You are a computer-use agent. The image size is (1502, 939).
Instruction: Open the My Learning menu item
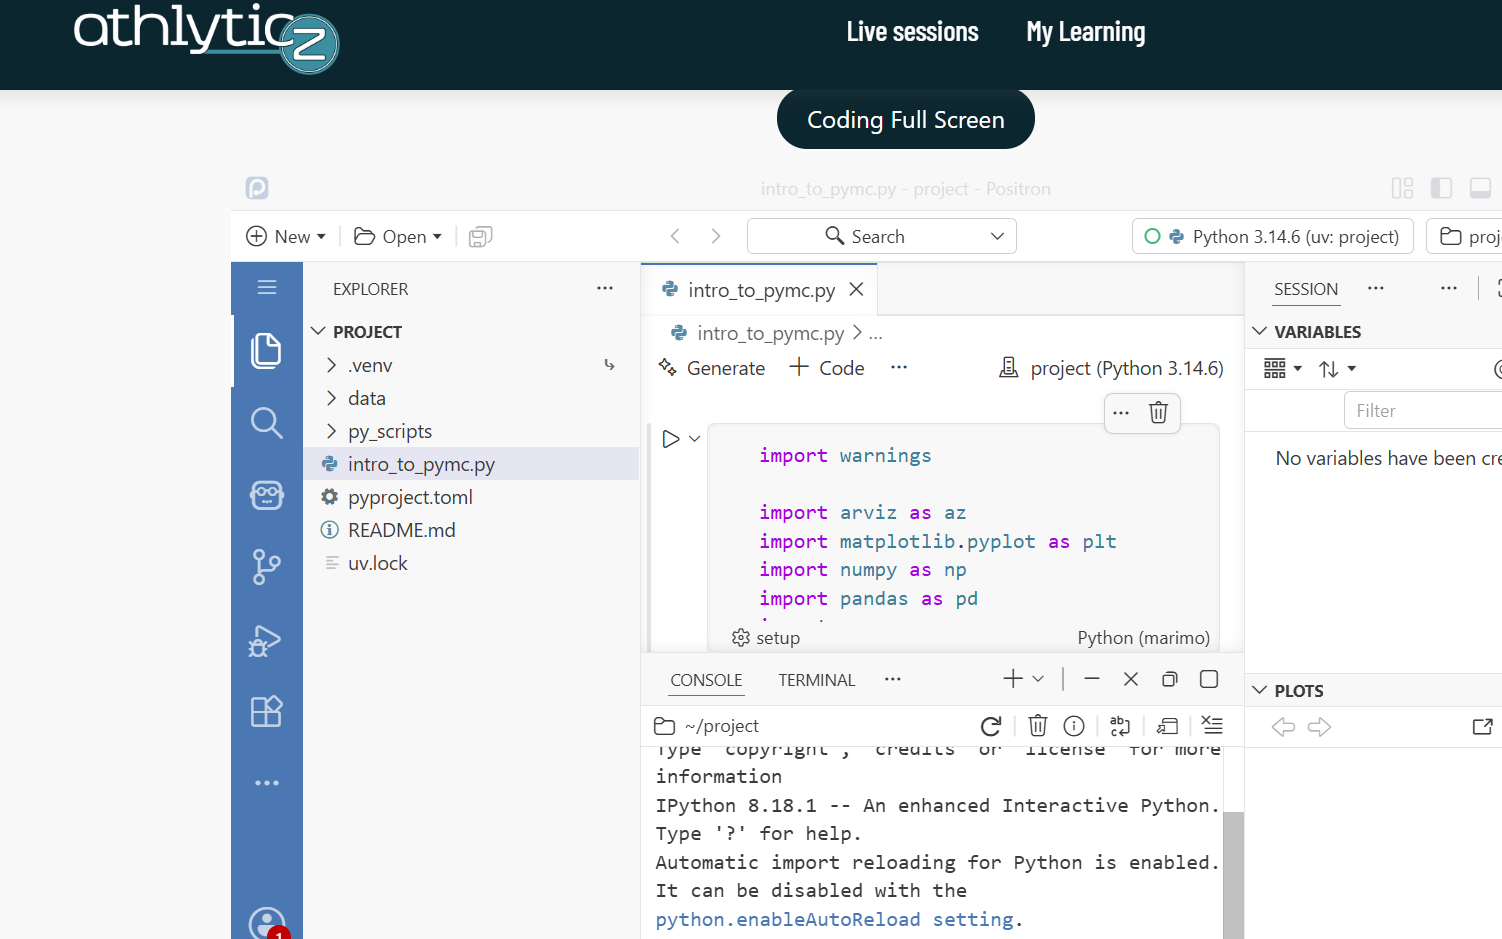1086,32
